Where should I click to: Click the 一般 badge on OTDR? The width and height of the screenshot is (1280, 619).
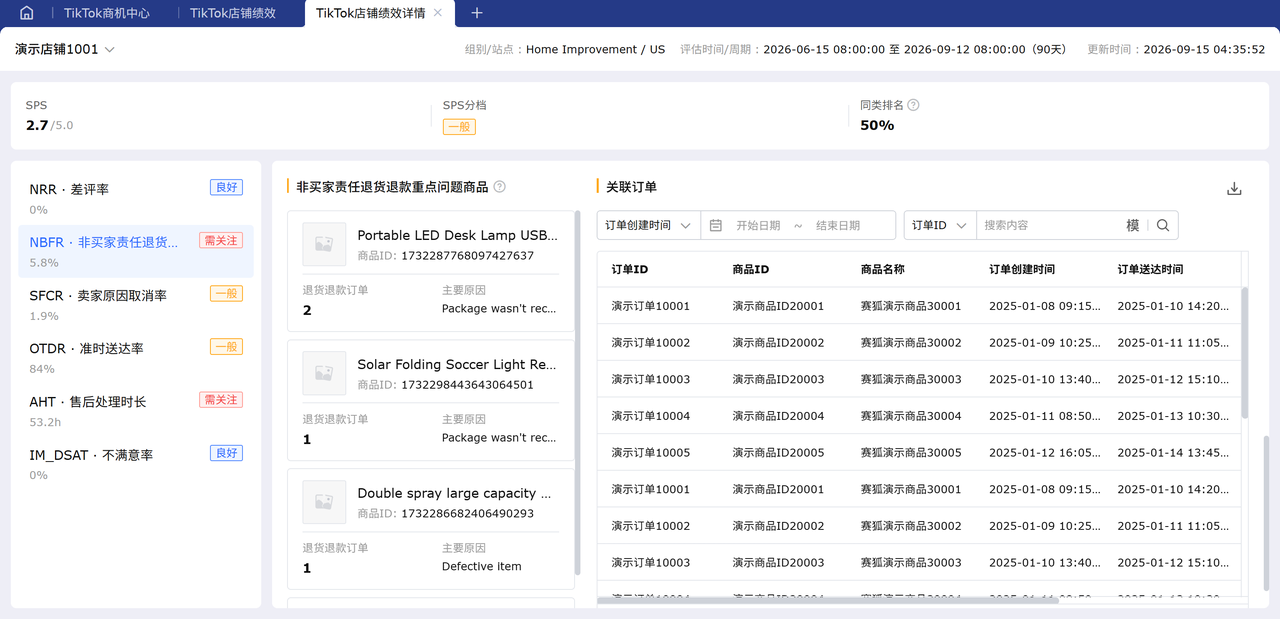(x=226, y=347)
